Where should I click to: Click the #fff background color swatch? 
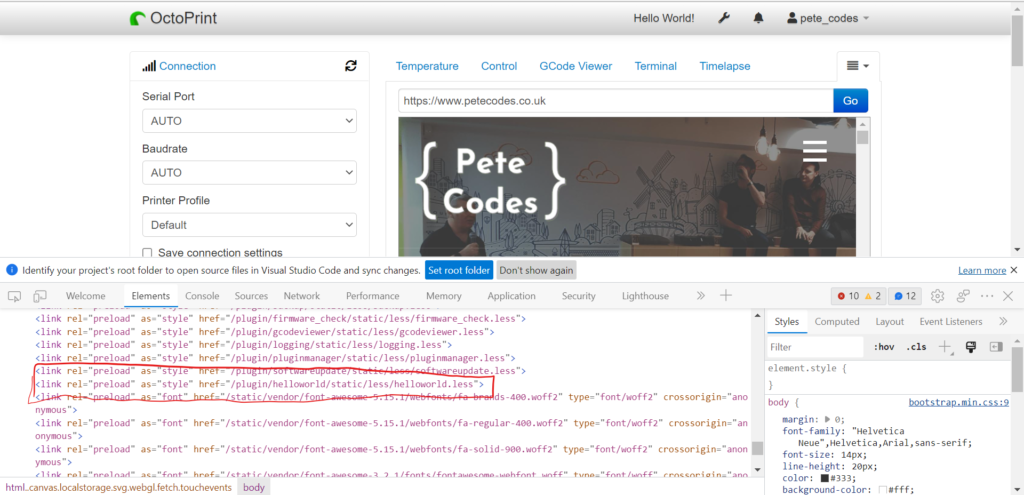click(883, 490)
